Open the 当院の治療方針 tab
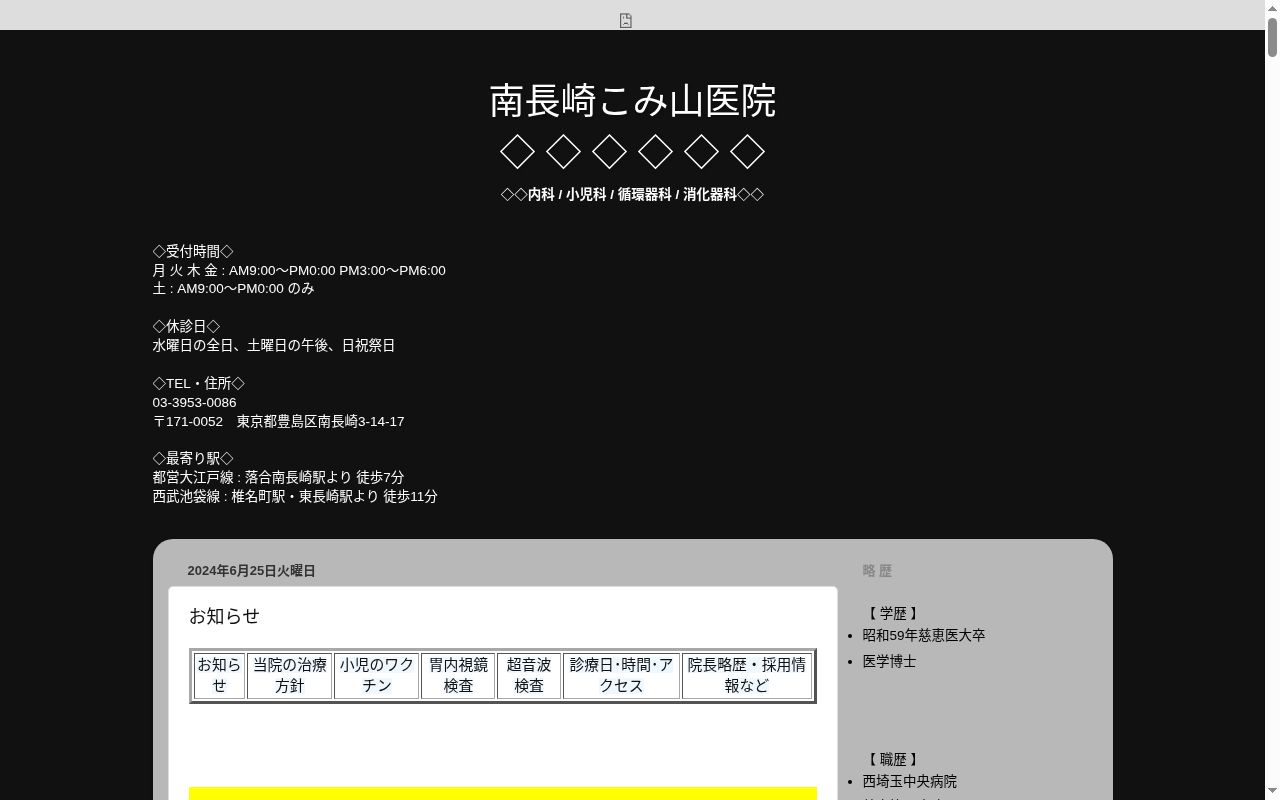 click(x=289, y=675)
